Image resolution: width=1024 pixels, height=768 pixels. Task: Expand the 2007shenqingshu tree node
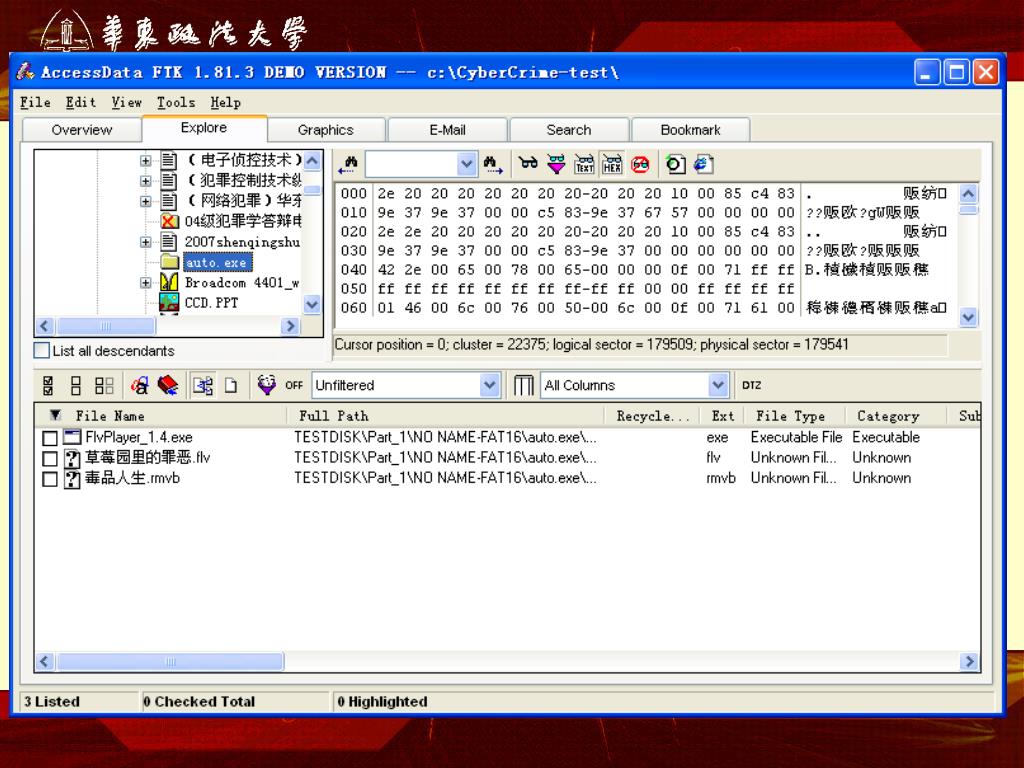pyautogui.click(x=145, y=242)
